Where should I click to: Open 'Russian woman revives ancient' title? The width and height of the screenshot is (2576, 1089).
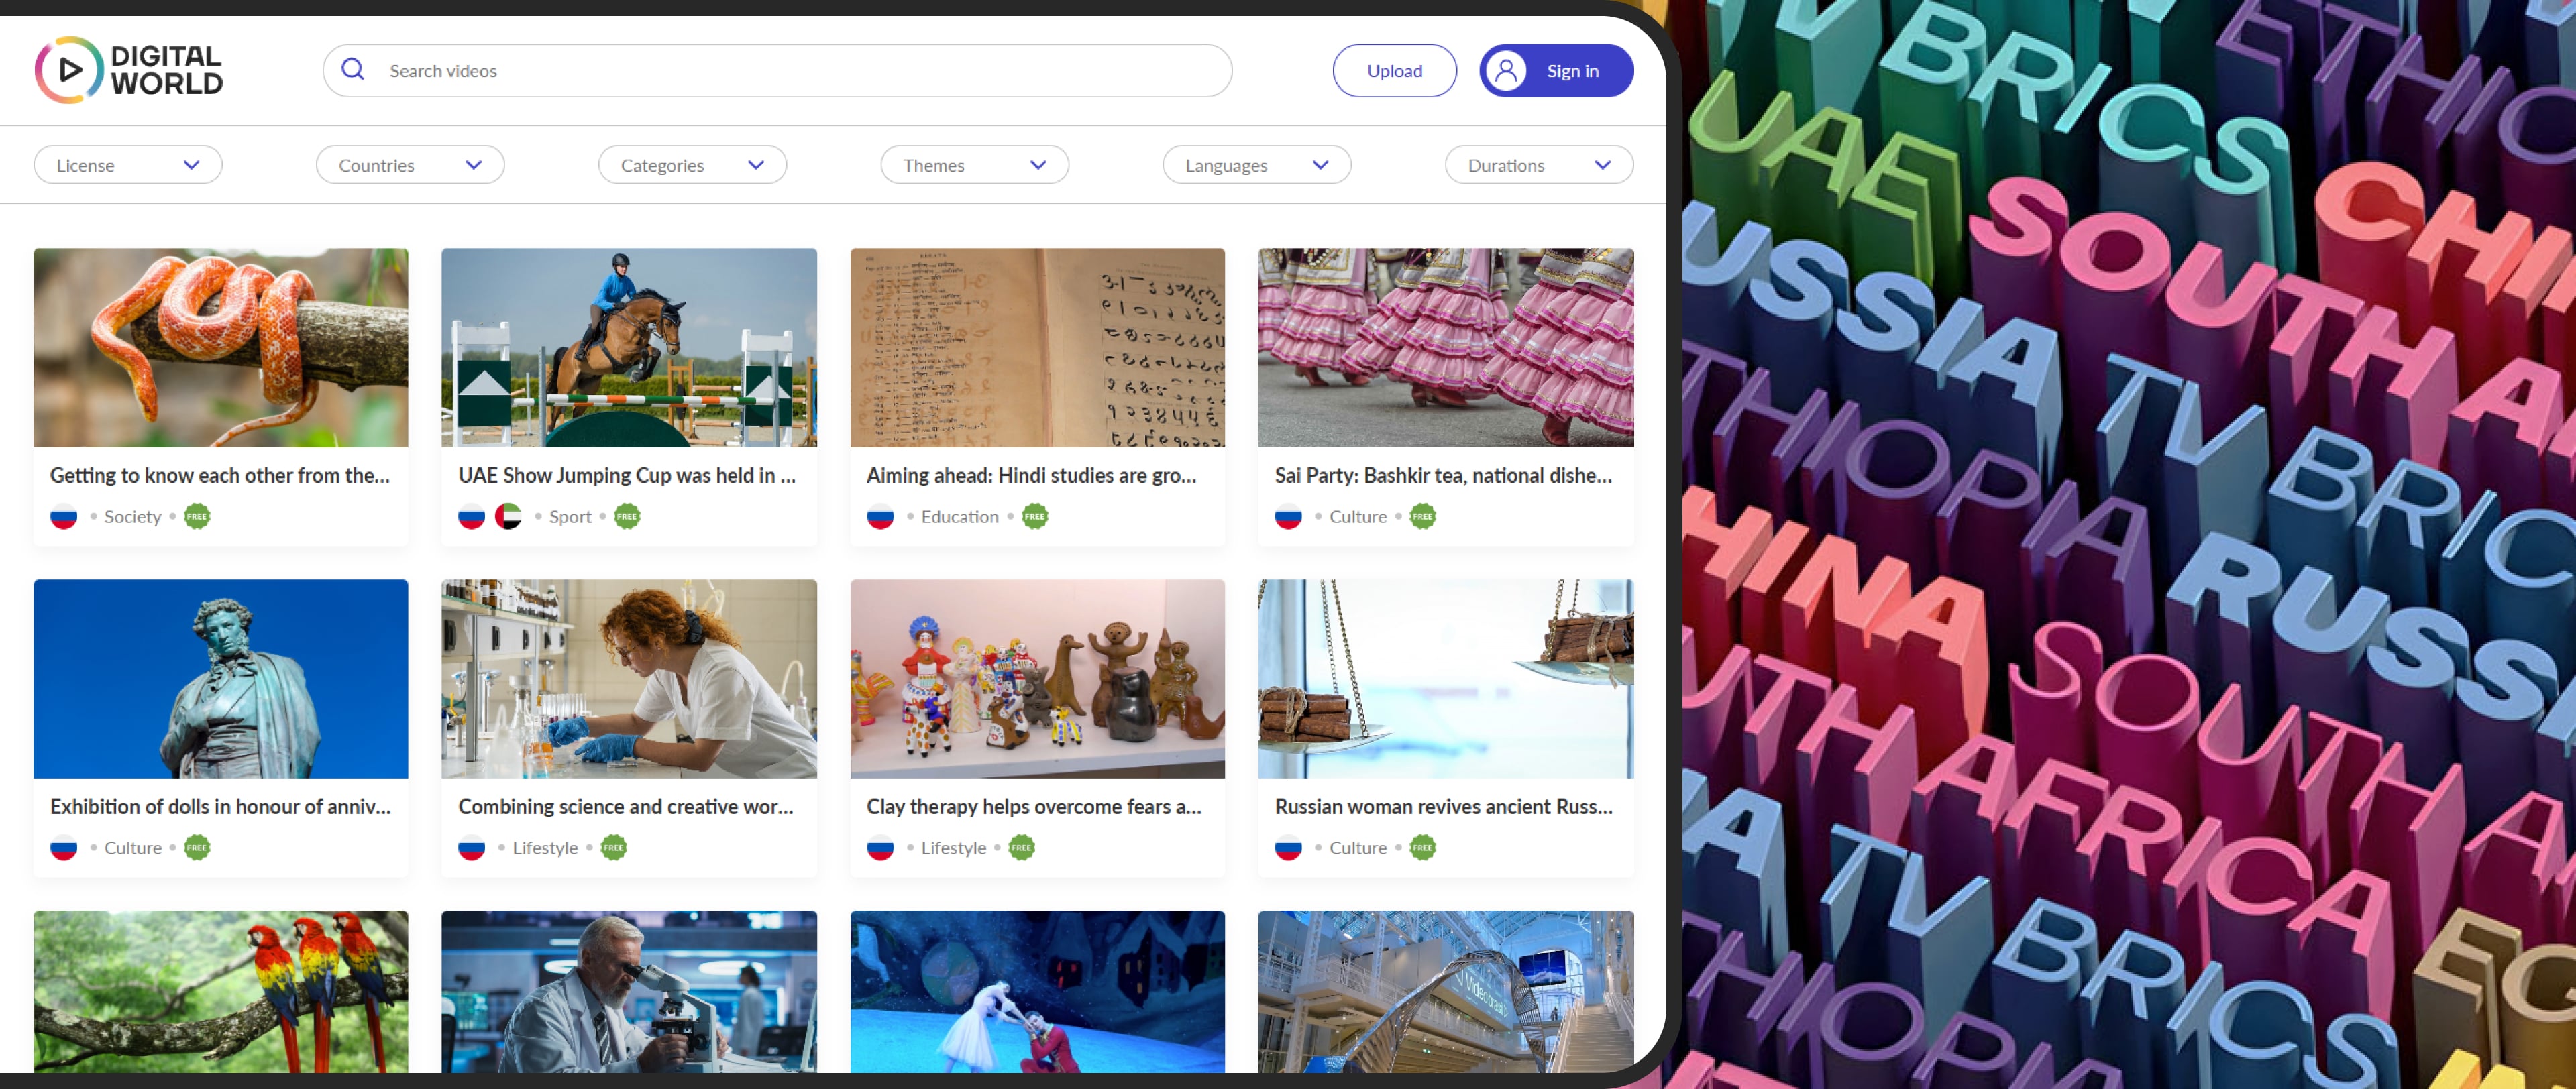tap(1443, 807)
